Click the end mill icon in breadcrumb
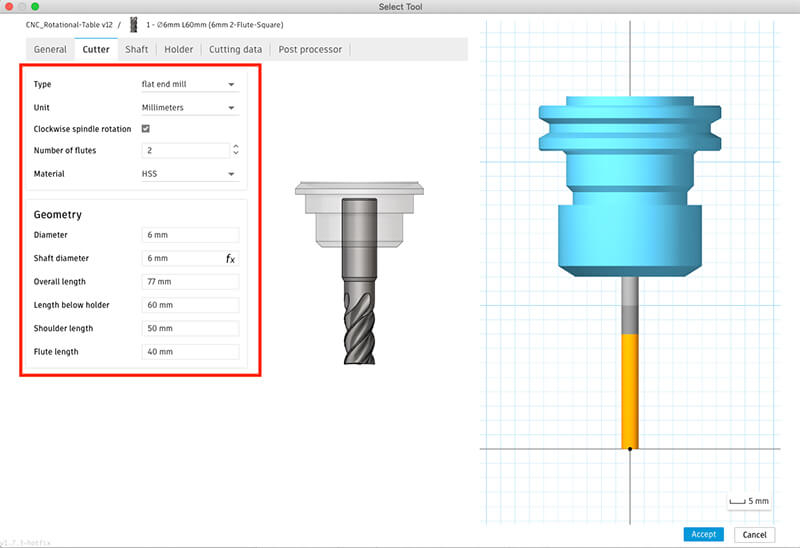Viewport: 800px width, 548px height. point(133,23)
